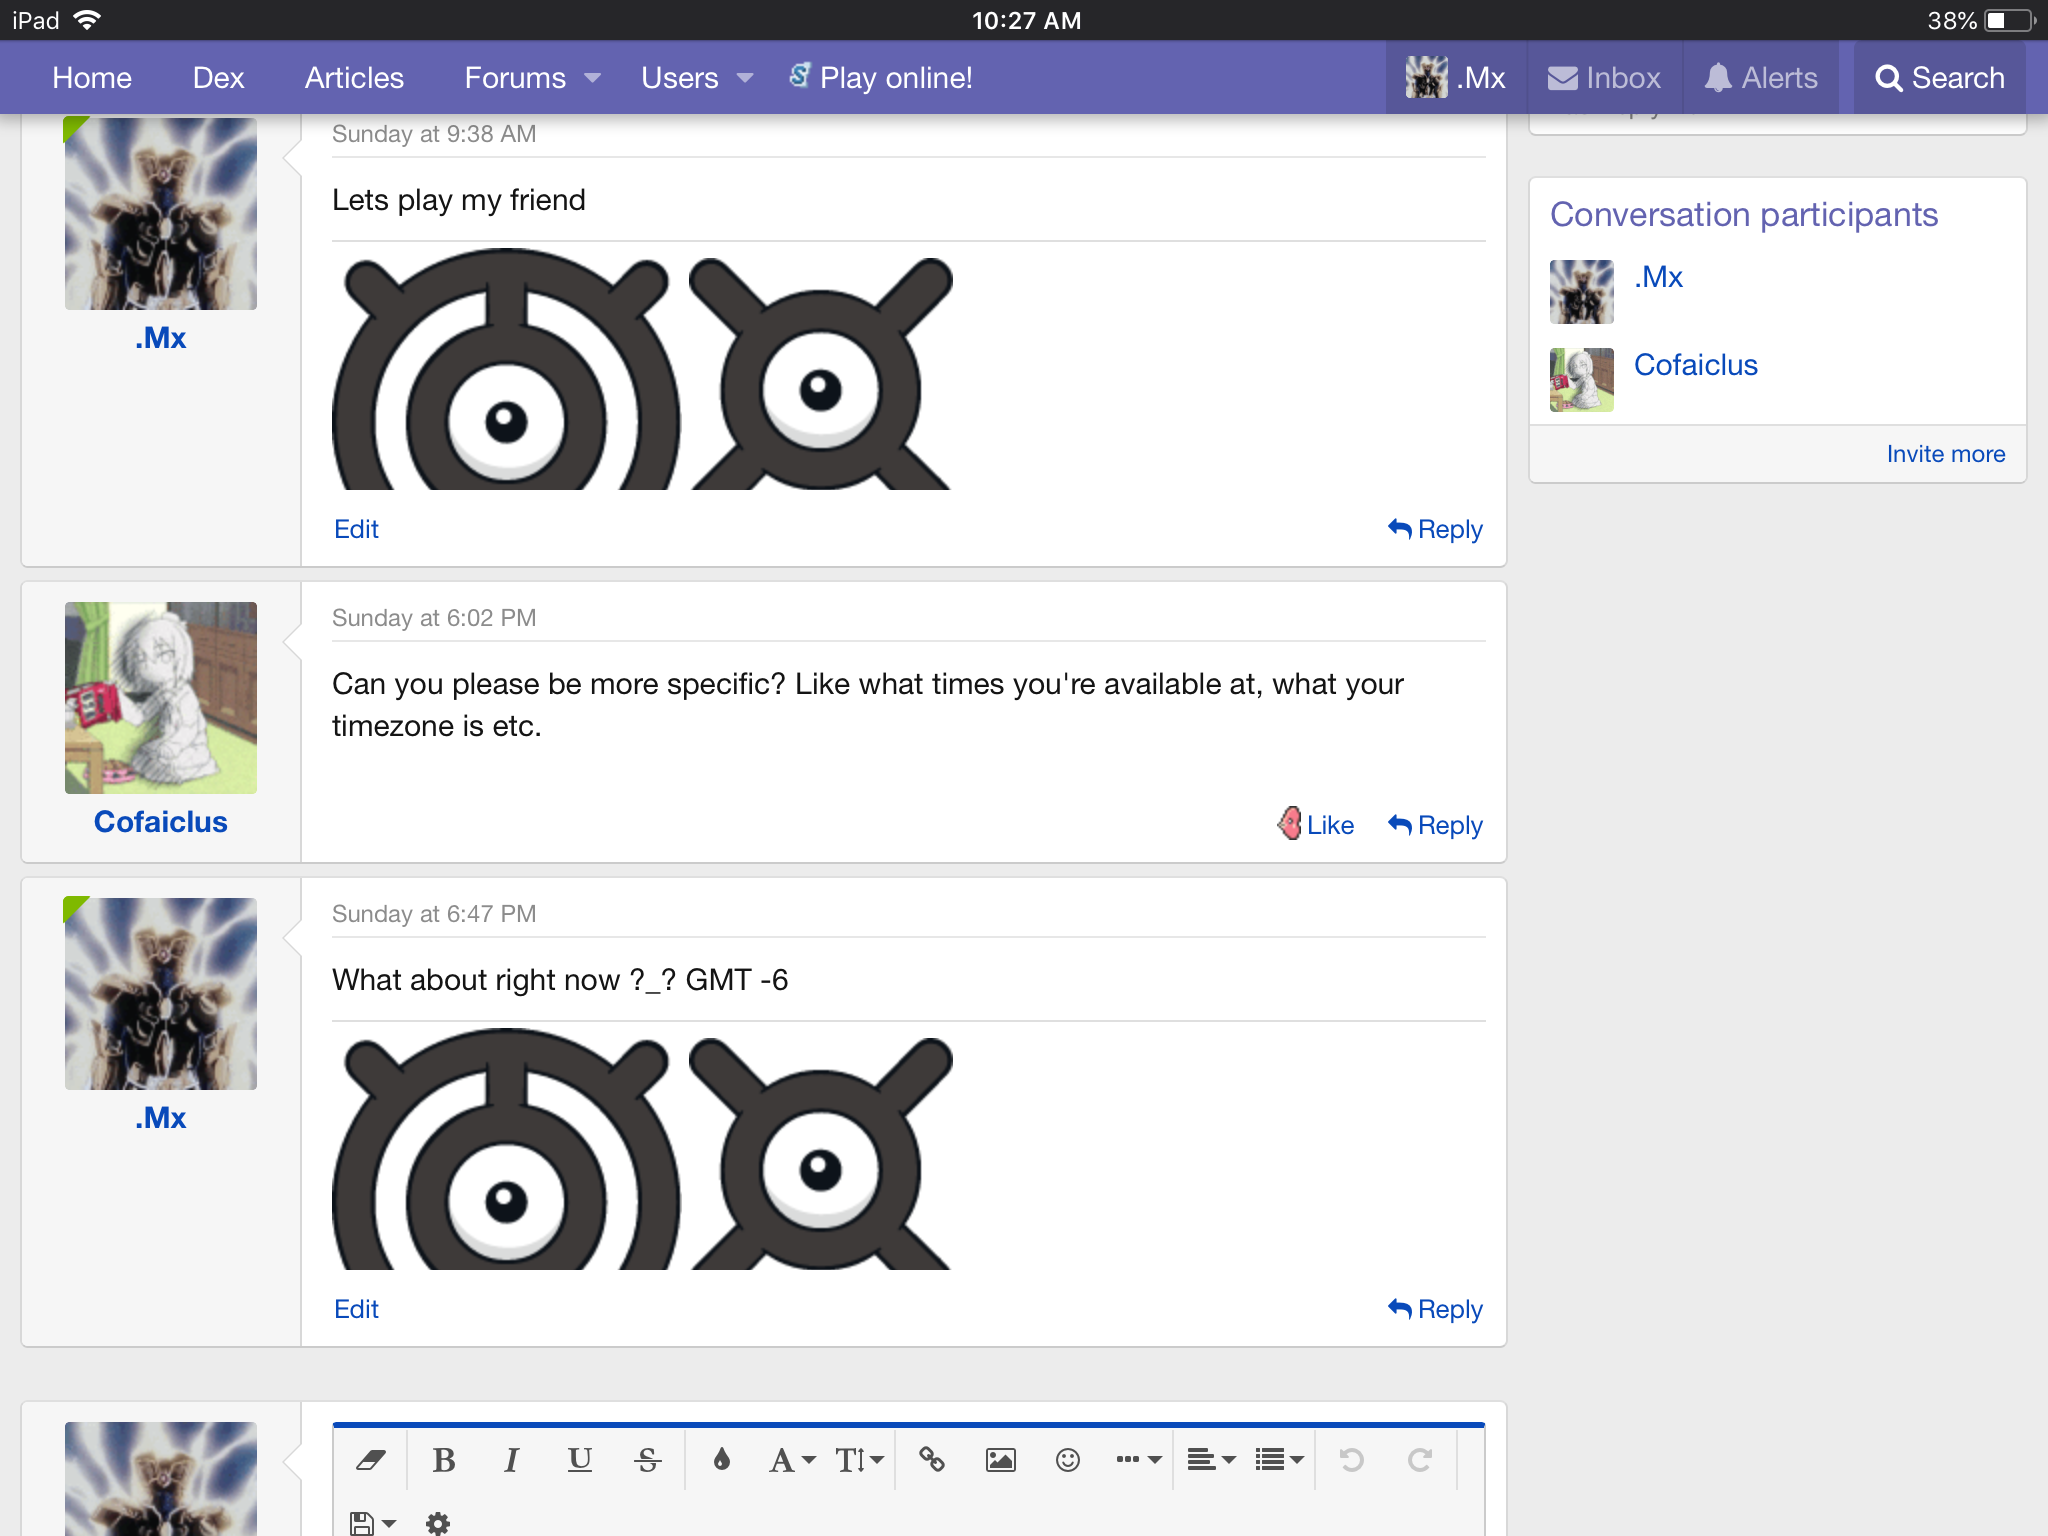Click the undo icon in editor
The width and height of the screenshot is (2048, 1536).
[1351, 1460]
